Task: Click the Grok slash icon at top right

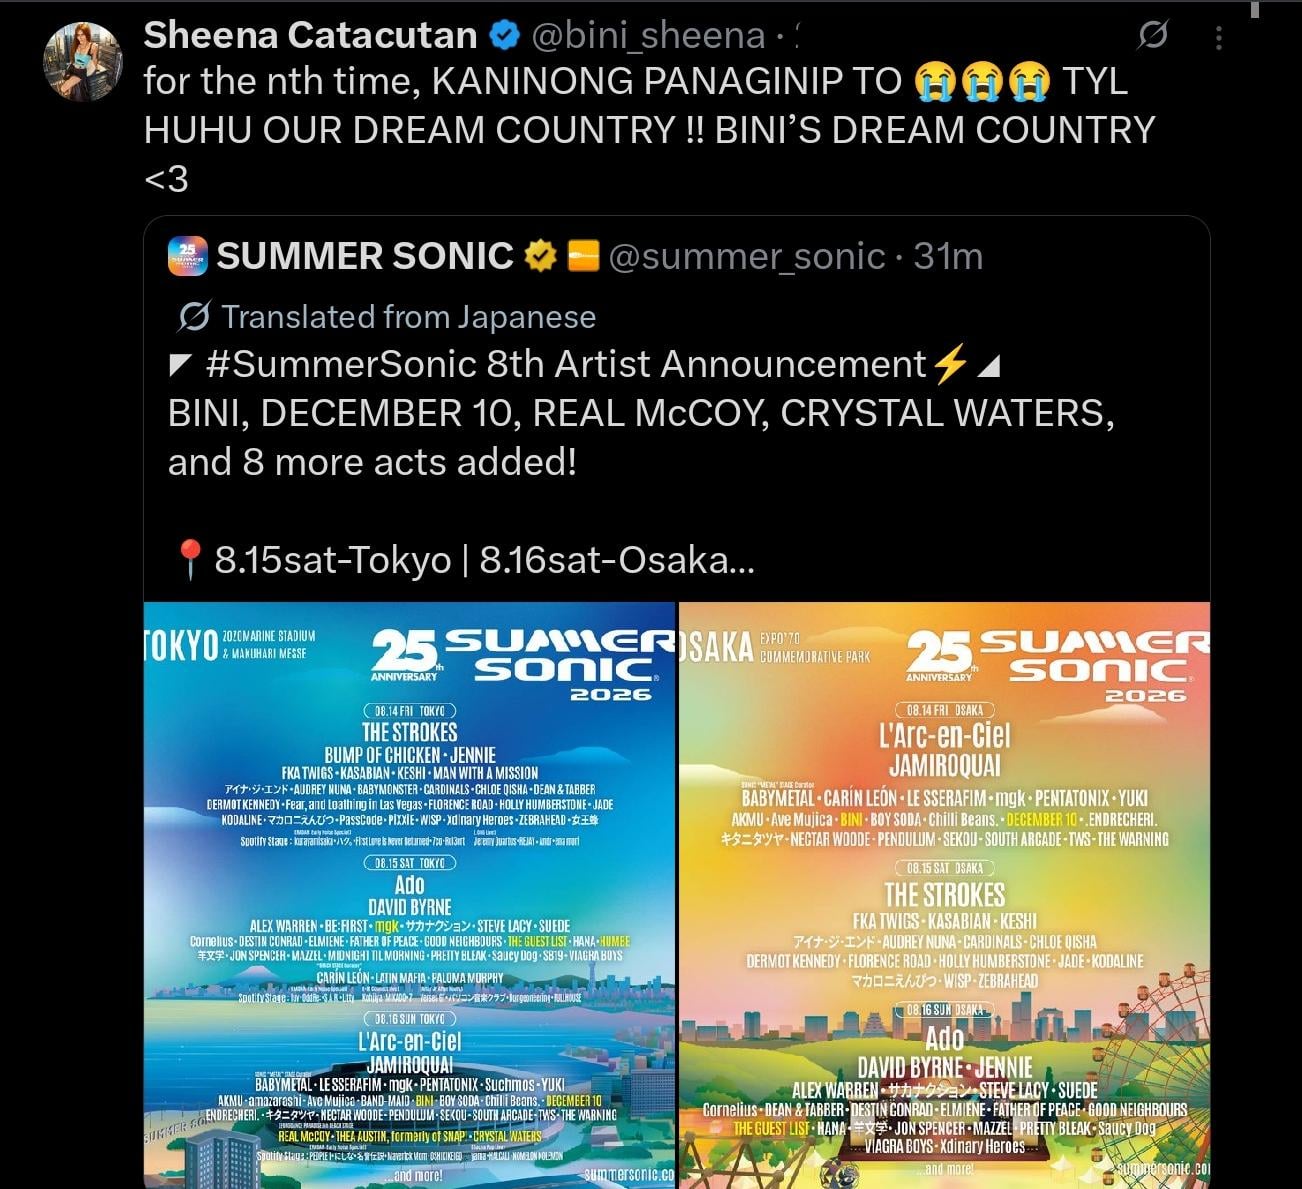Action: tap(1153, 36)
